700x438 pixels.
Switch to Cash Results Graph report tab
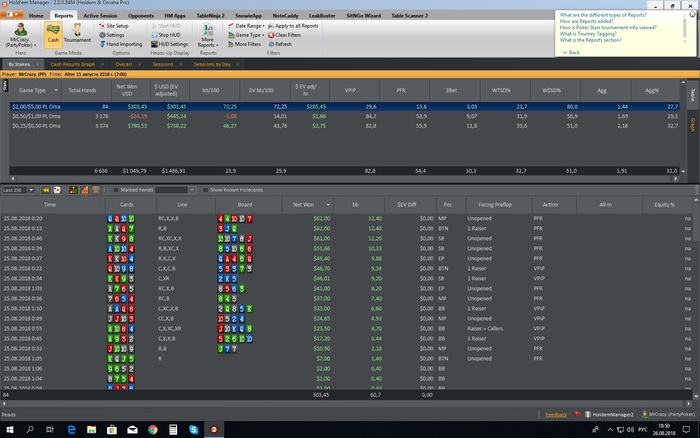(x=72, y=64)
